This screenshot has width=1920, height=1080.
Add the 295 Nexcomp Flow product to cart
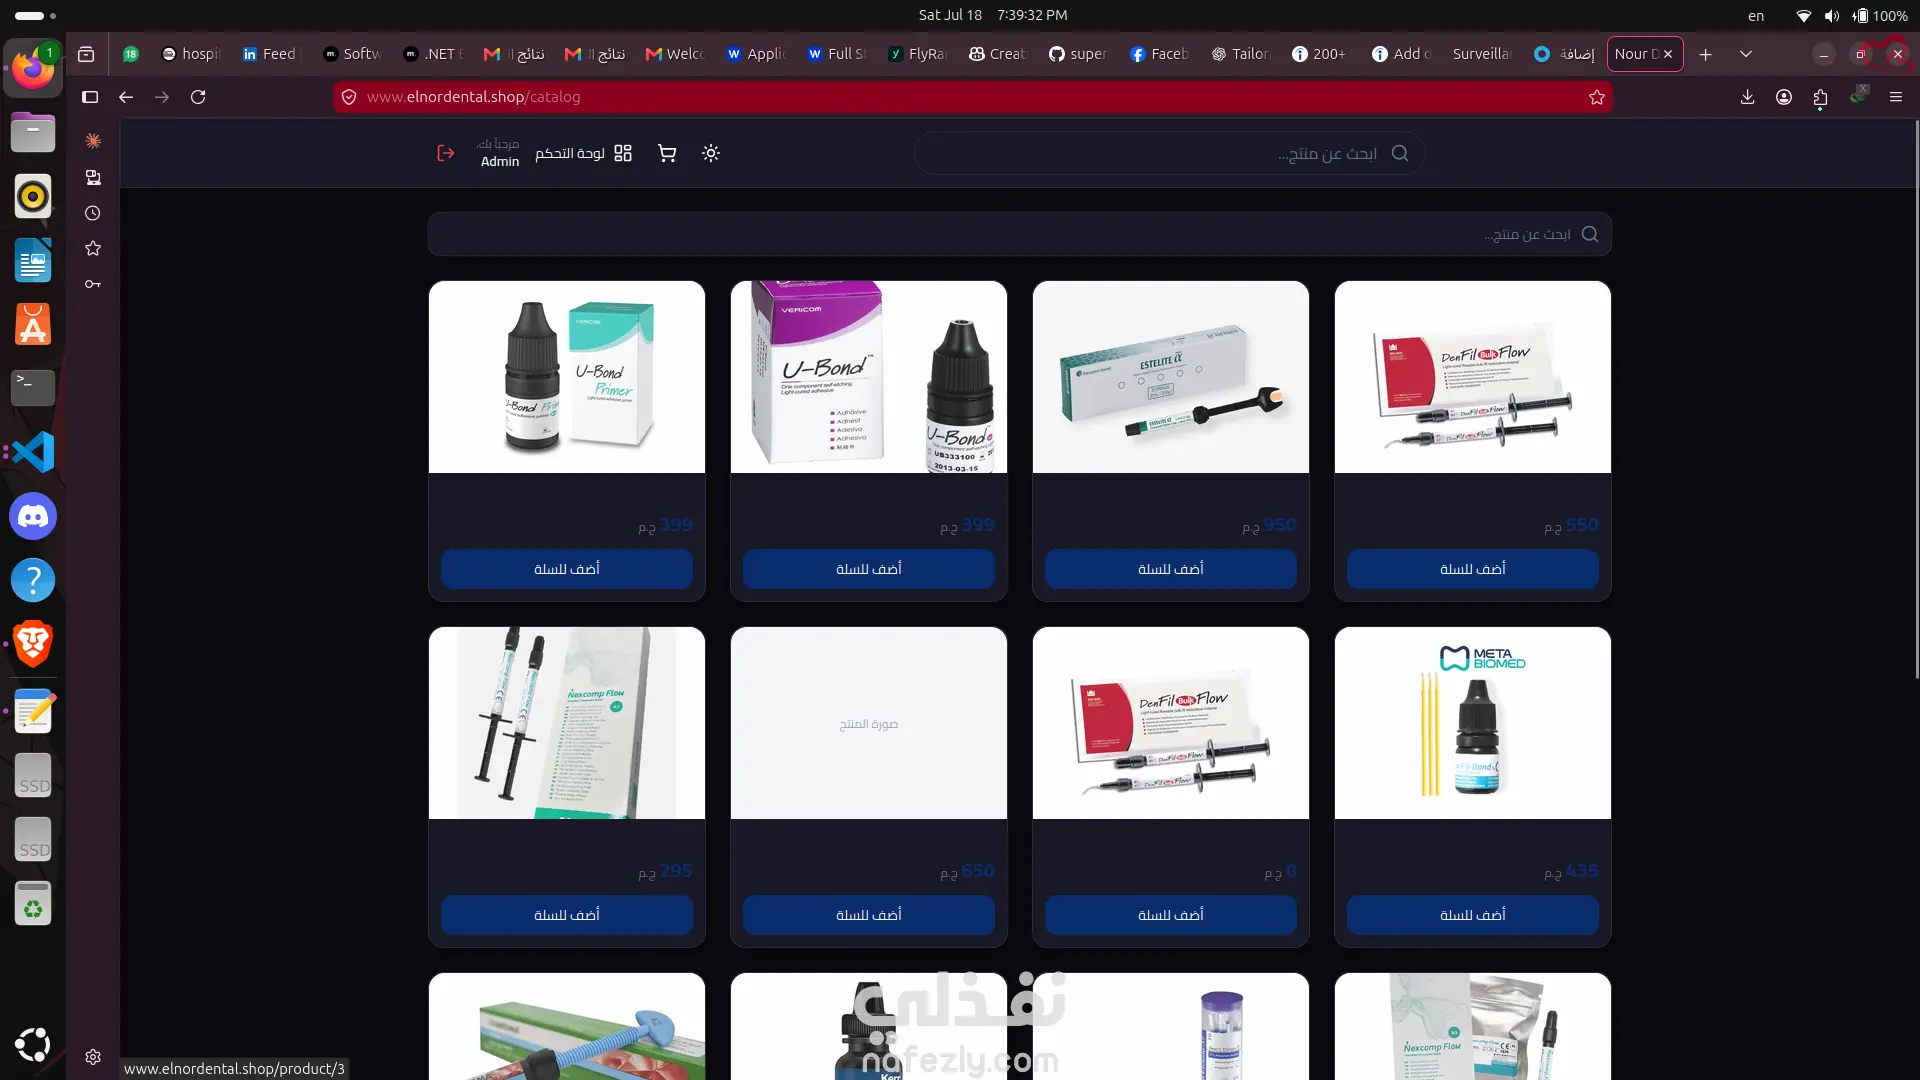[x=567, y=915]
